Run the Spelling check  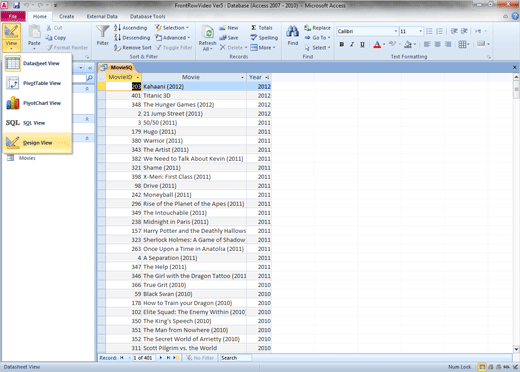(264, 38)
